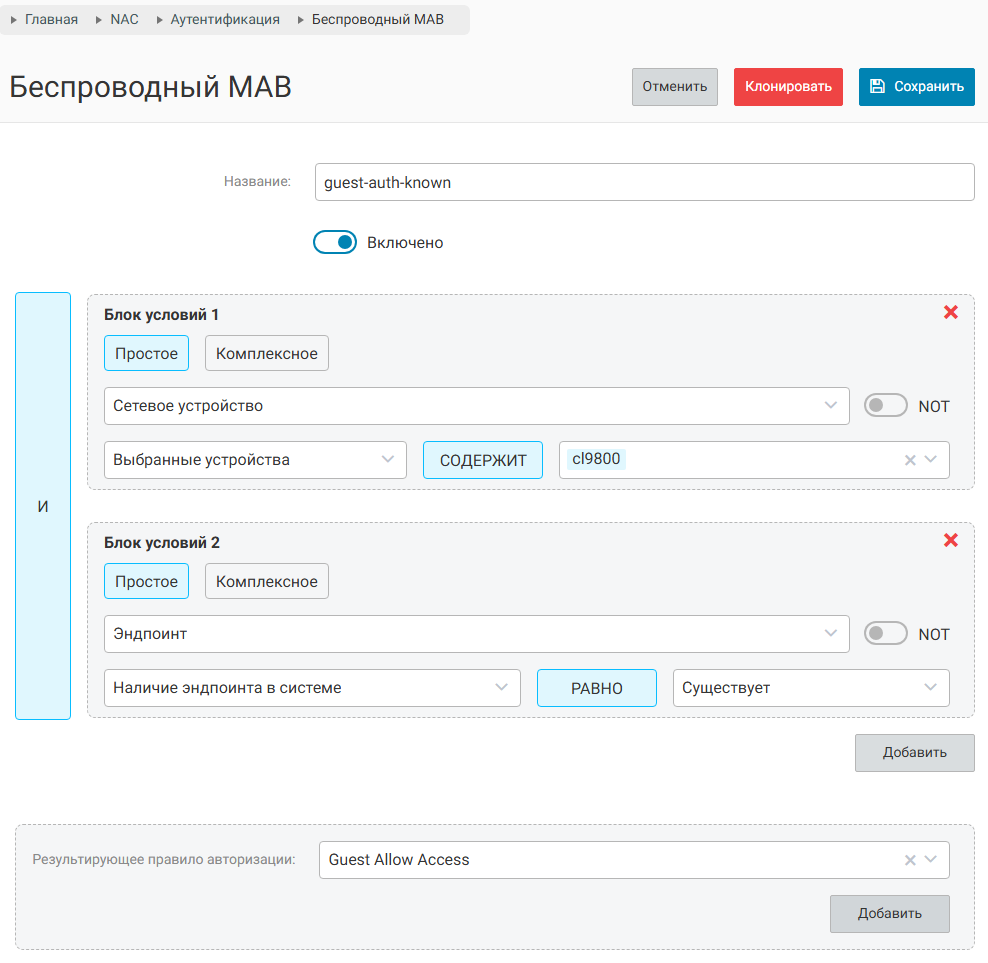Click the Название input field
988x963 pixels.
644,182
